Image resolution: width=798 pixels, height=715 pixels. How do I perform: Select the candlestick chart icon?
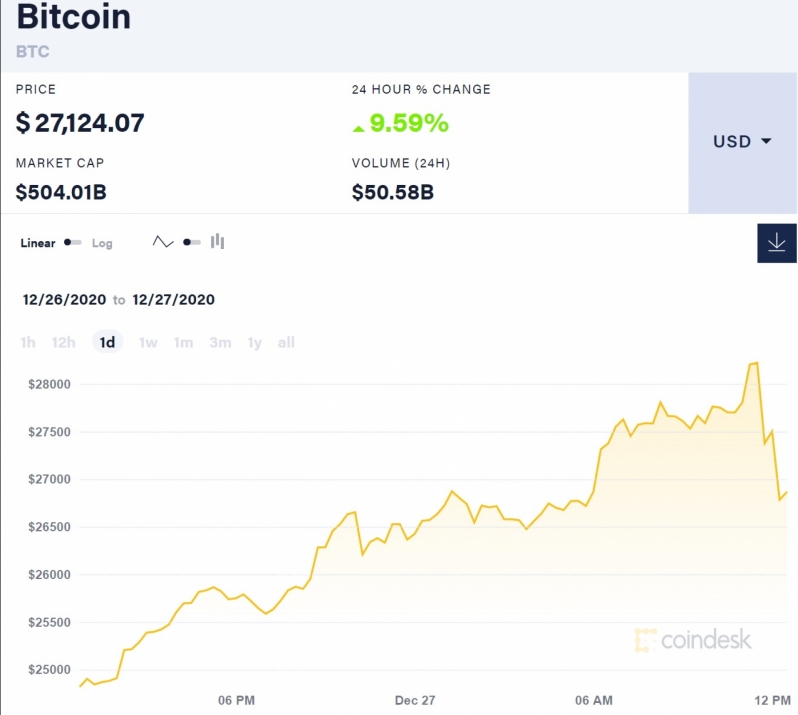pyautogui.click(x=217, y=241)
